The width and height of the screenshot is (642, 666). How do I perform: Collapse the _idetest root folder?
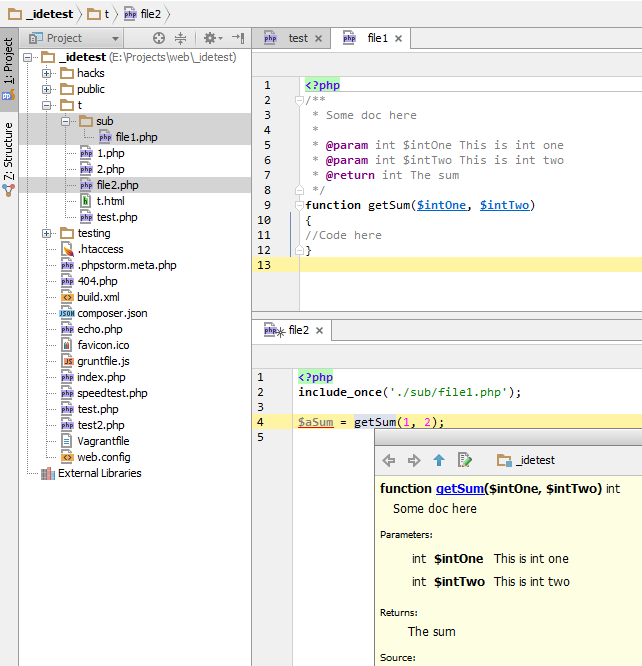click(28, 57)
